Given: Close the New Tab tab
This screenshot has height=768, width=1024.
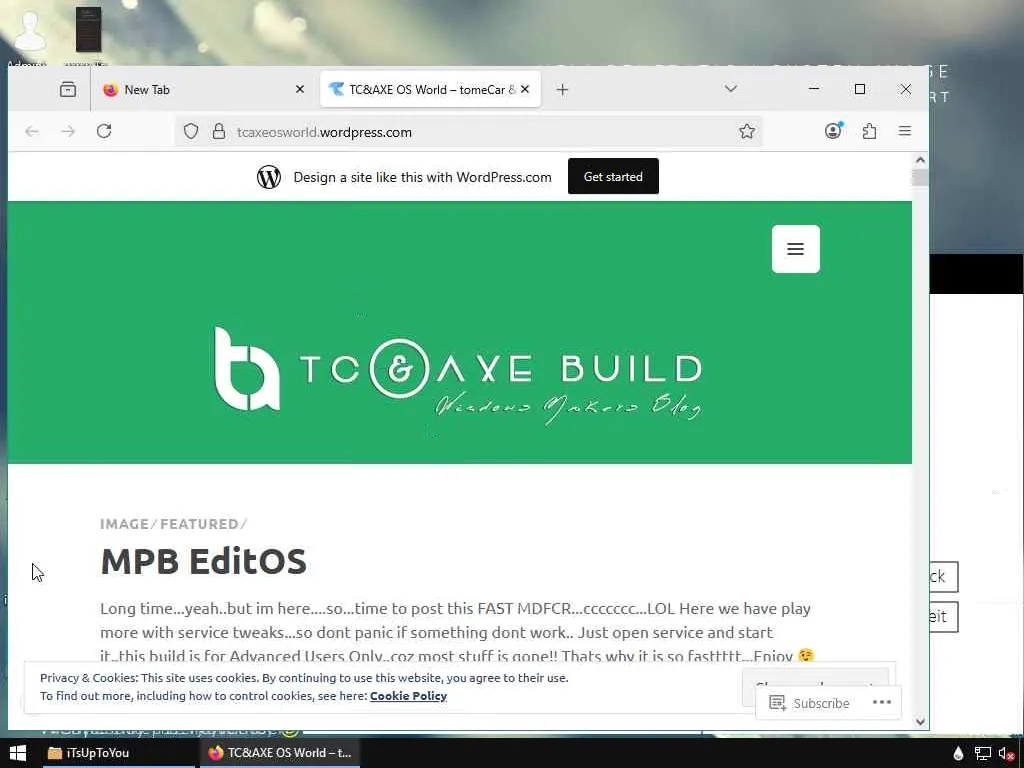Looking at the screenshot, I should [x=300, y=89].
